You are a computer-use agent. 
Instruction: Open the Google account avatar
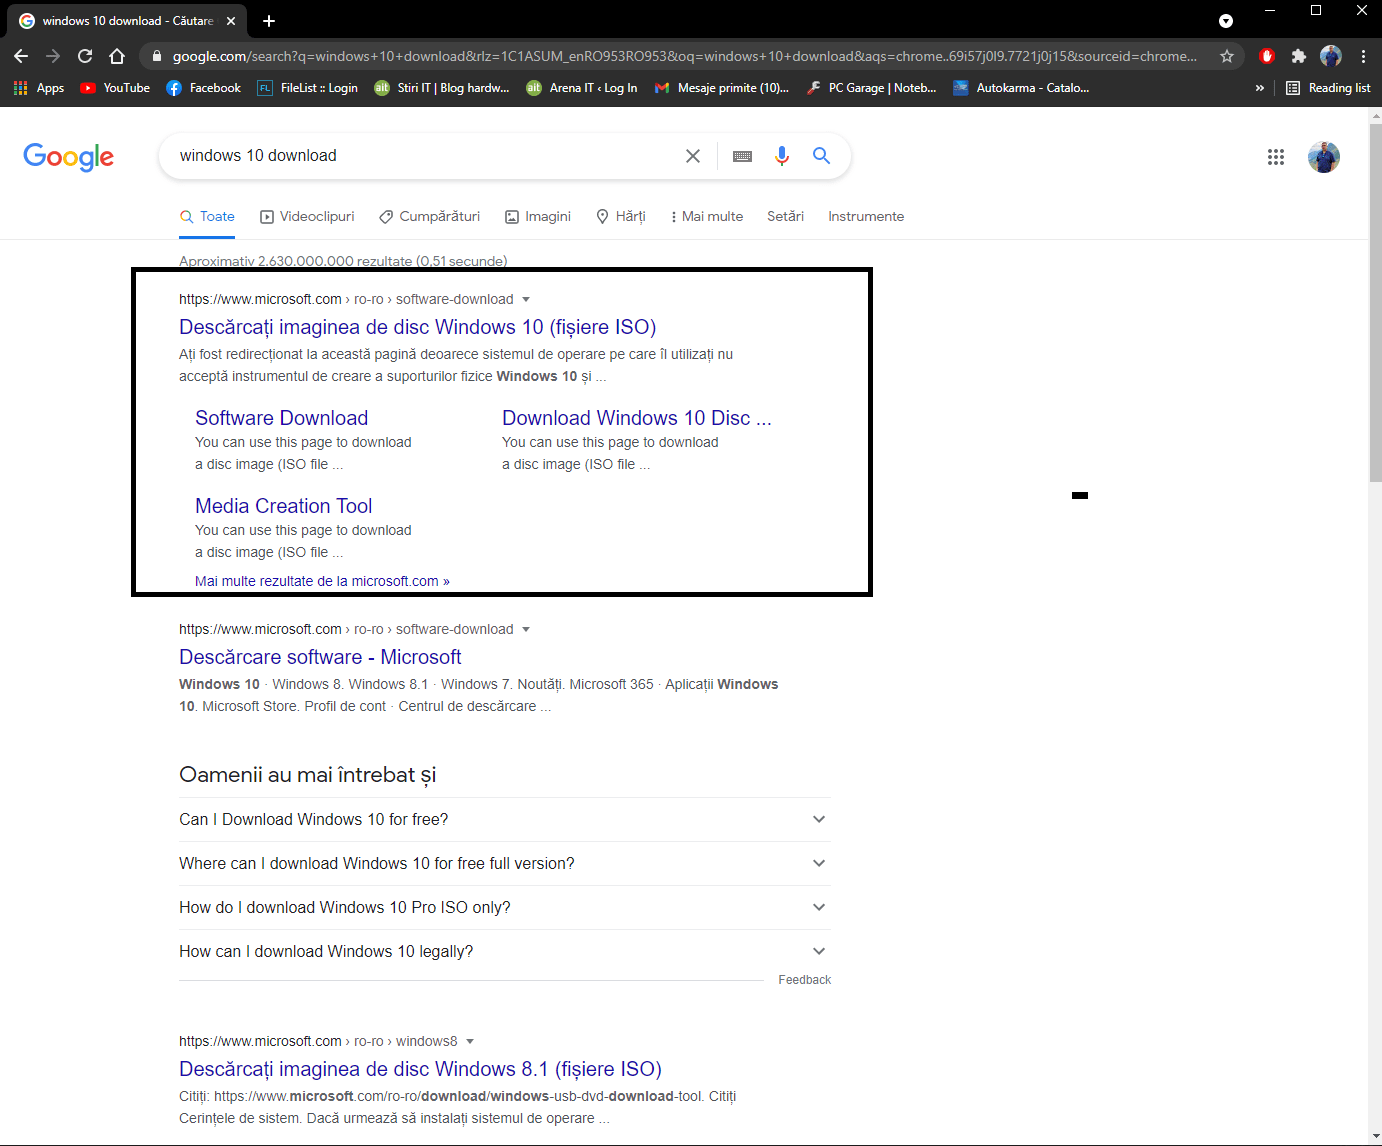1324,157
